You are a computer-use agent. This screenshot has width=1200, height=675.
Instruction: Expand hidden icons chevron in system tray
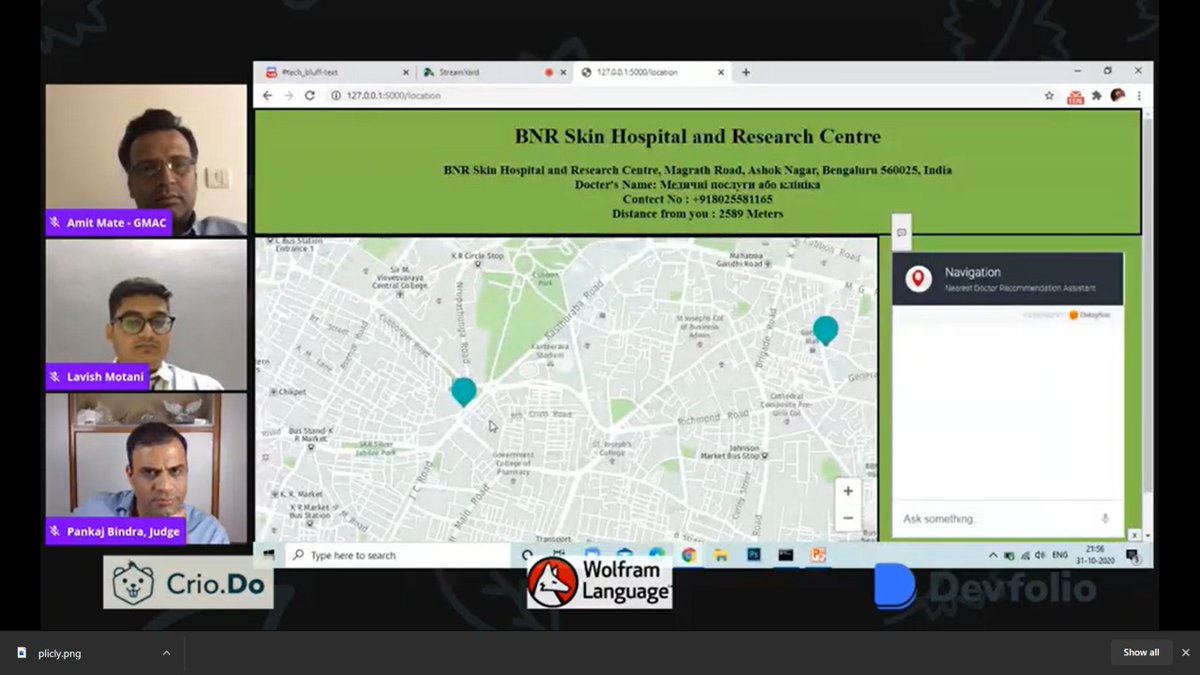tap(993, 553)
